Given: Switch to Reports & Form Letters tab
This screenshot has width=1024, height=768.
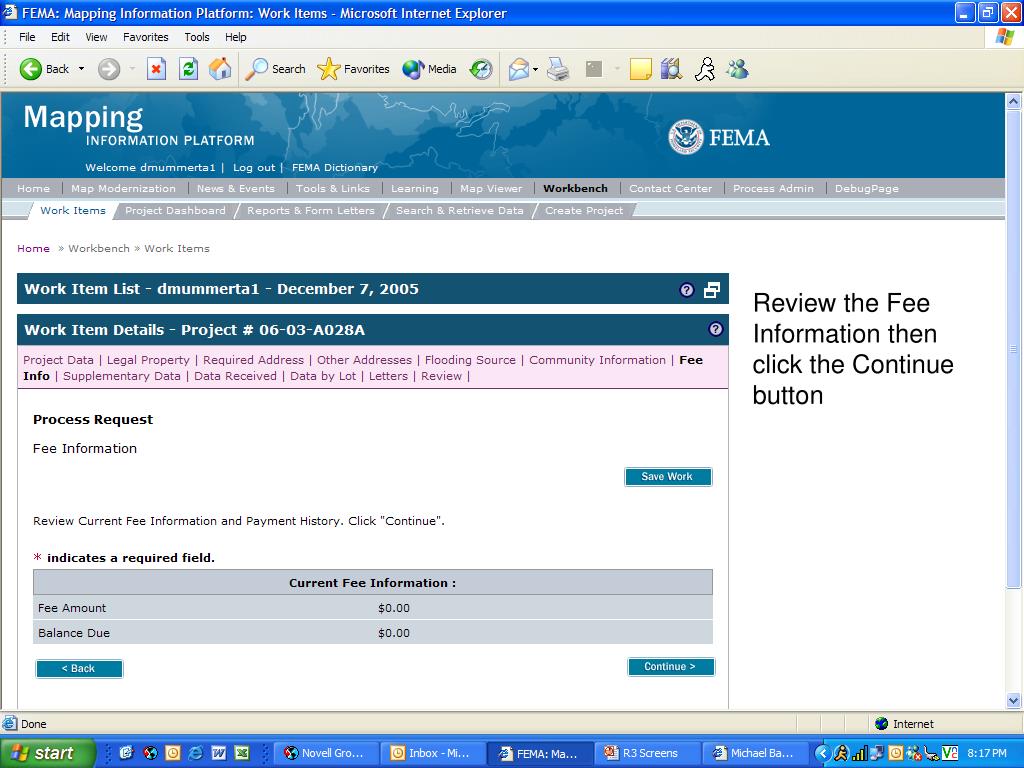Looking at the screenshot, I should [311, 211].
